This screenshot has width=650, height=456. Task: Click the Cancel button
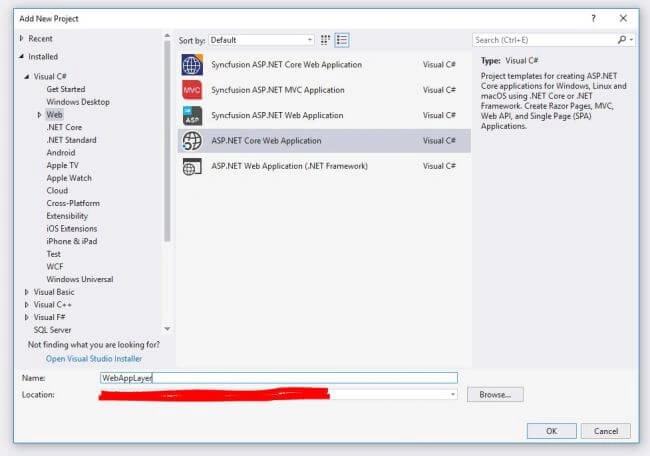pos(606,431)
